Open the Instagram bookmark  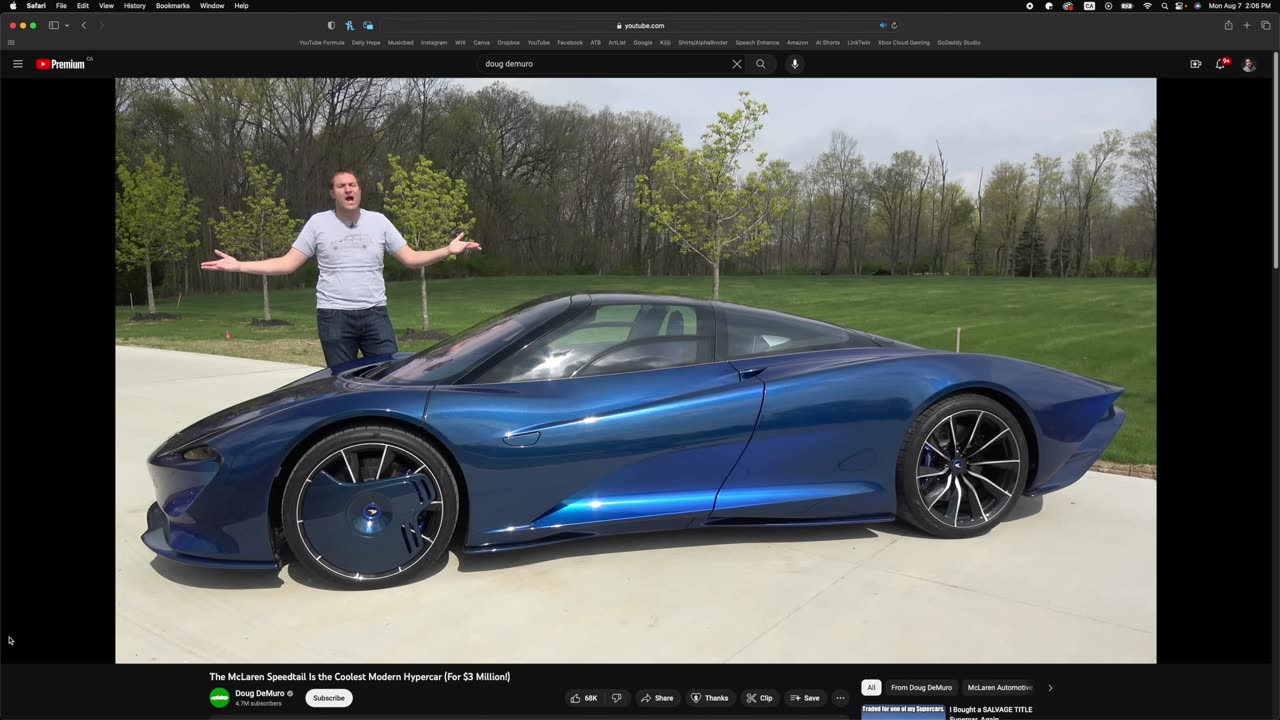434,43
